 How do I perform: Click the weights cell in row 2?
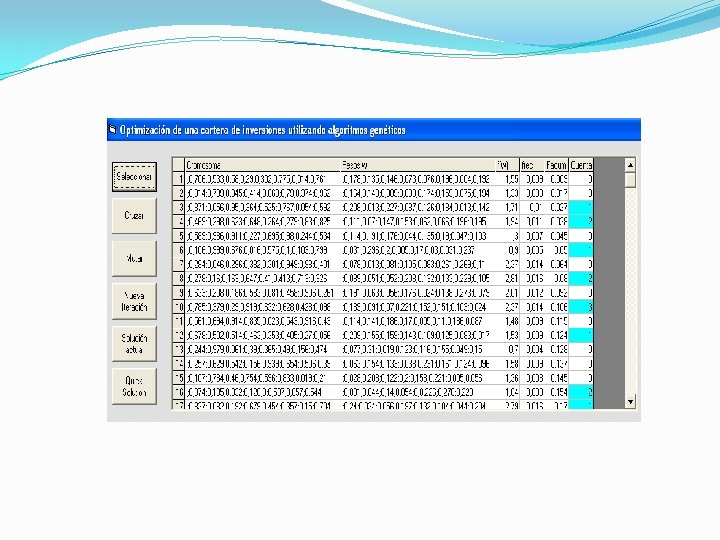418,193
